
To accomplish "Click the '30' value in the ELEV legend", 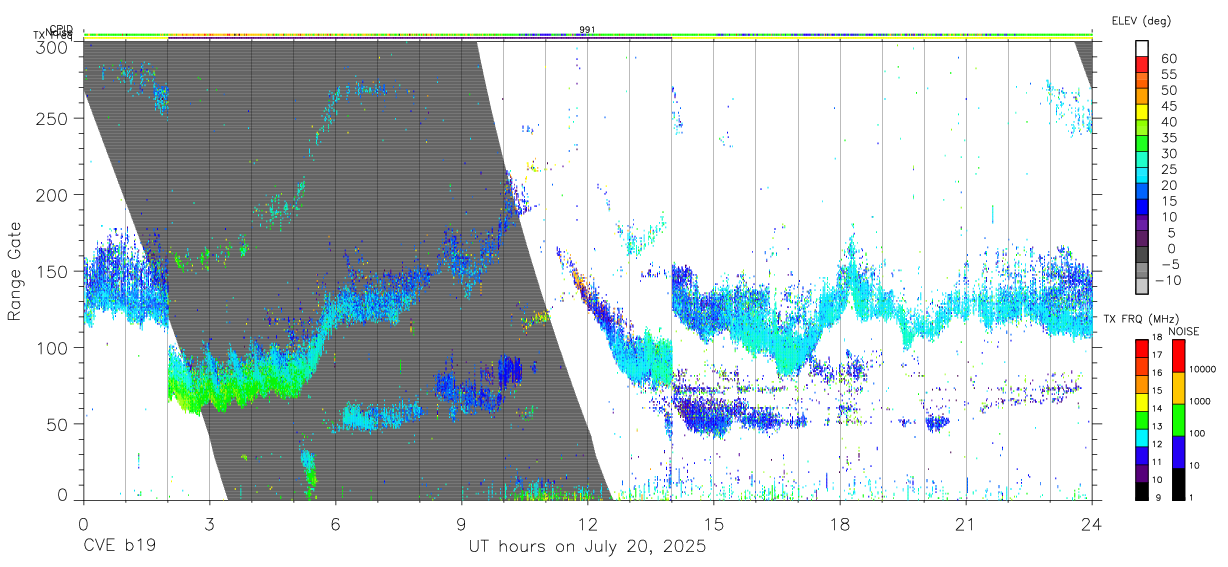I will tap(1169, 153).
